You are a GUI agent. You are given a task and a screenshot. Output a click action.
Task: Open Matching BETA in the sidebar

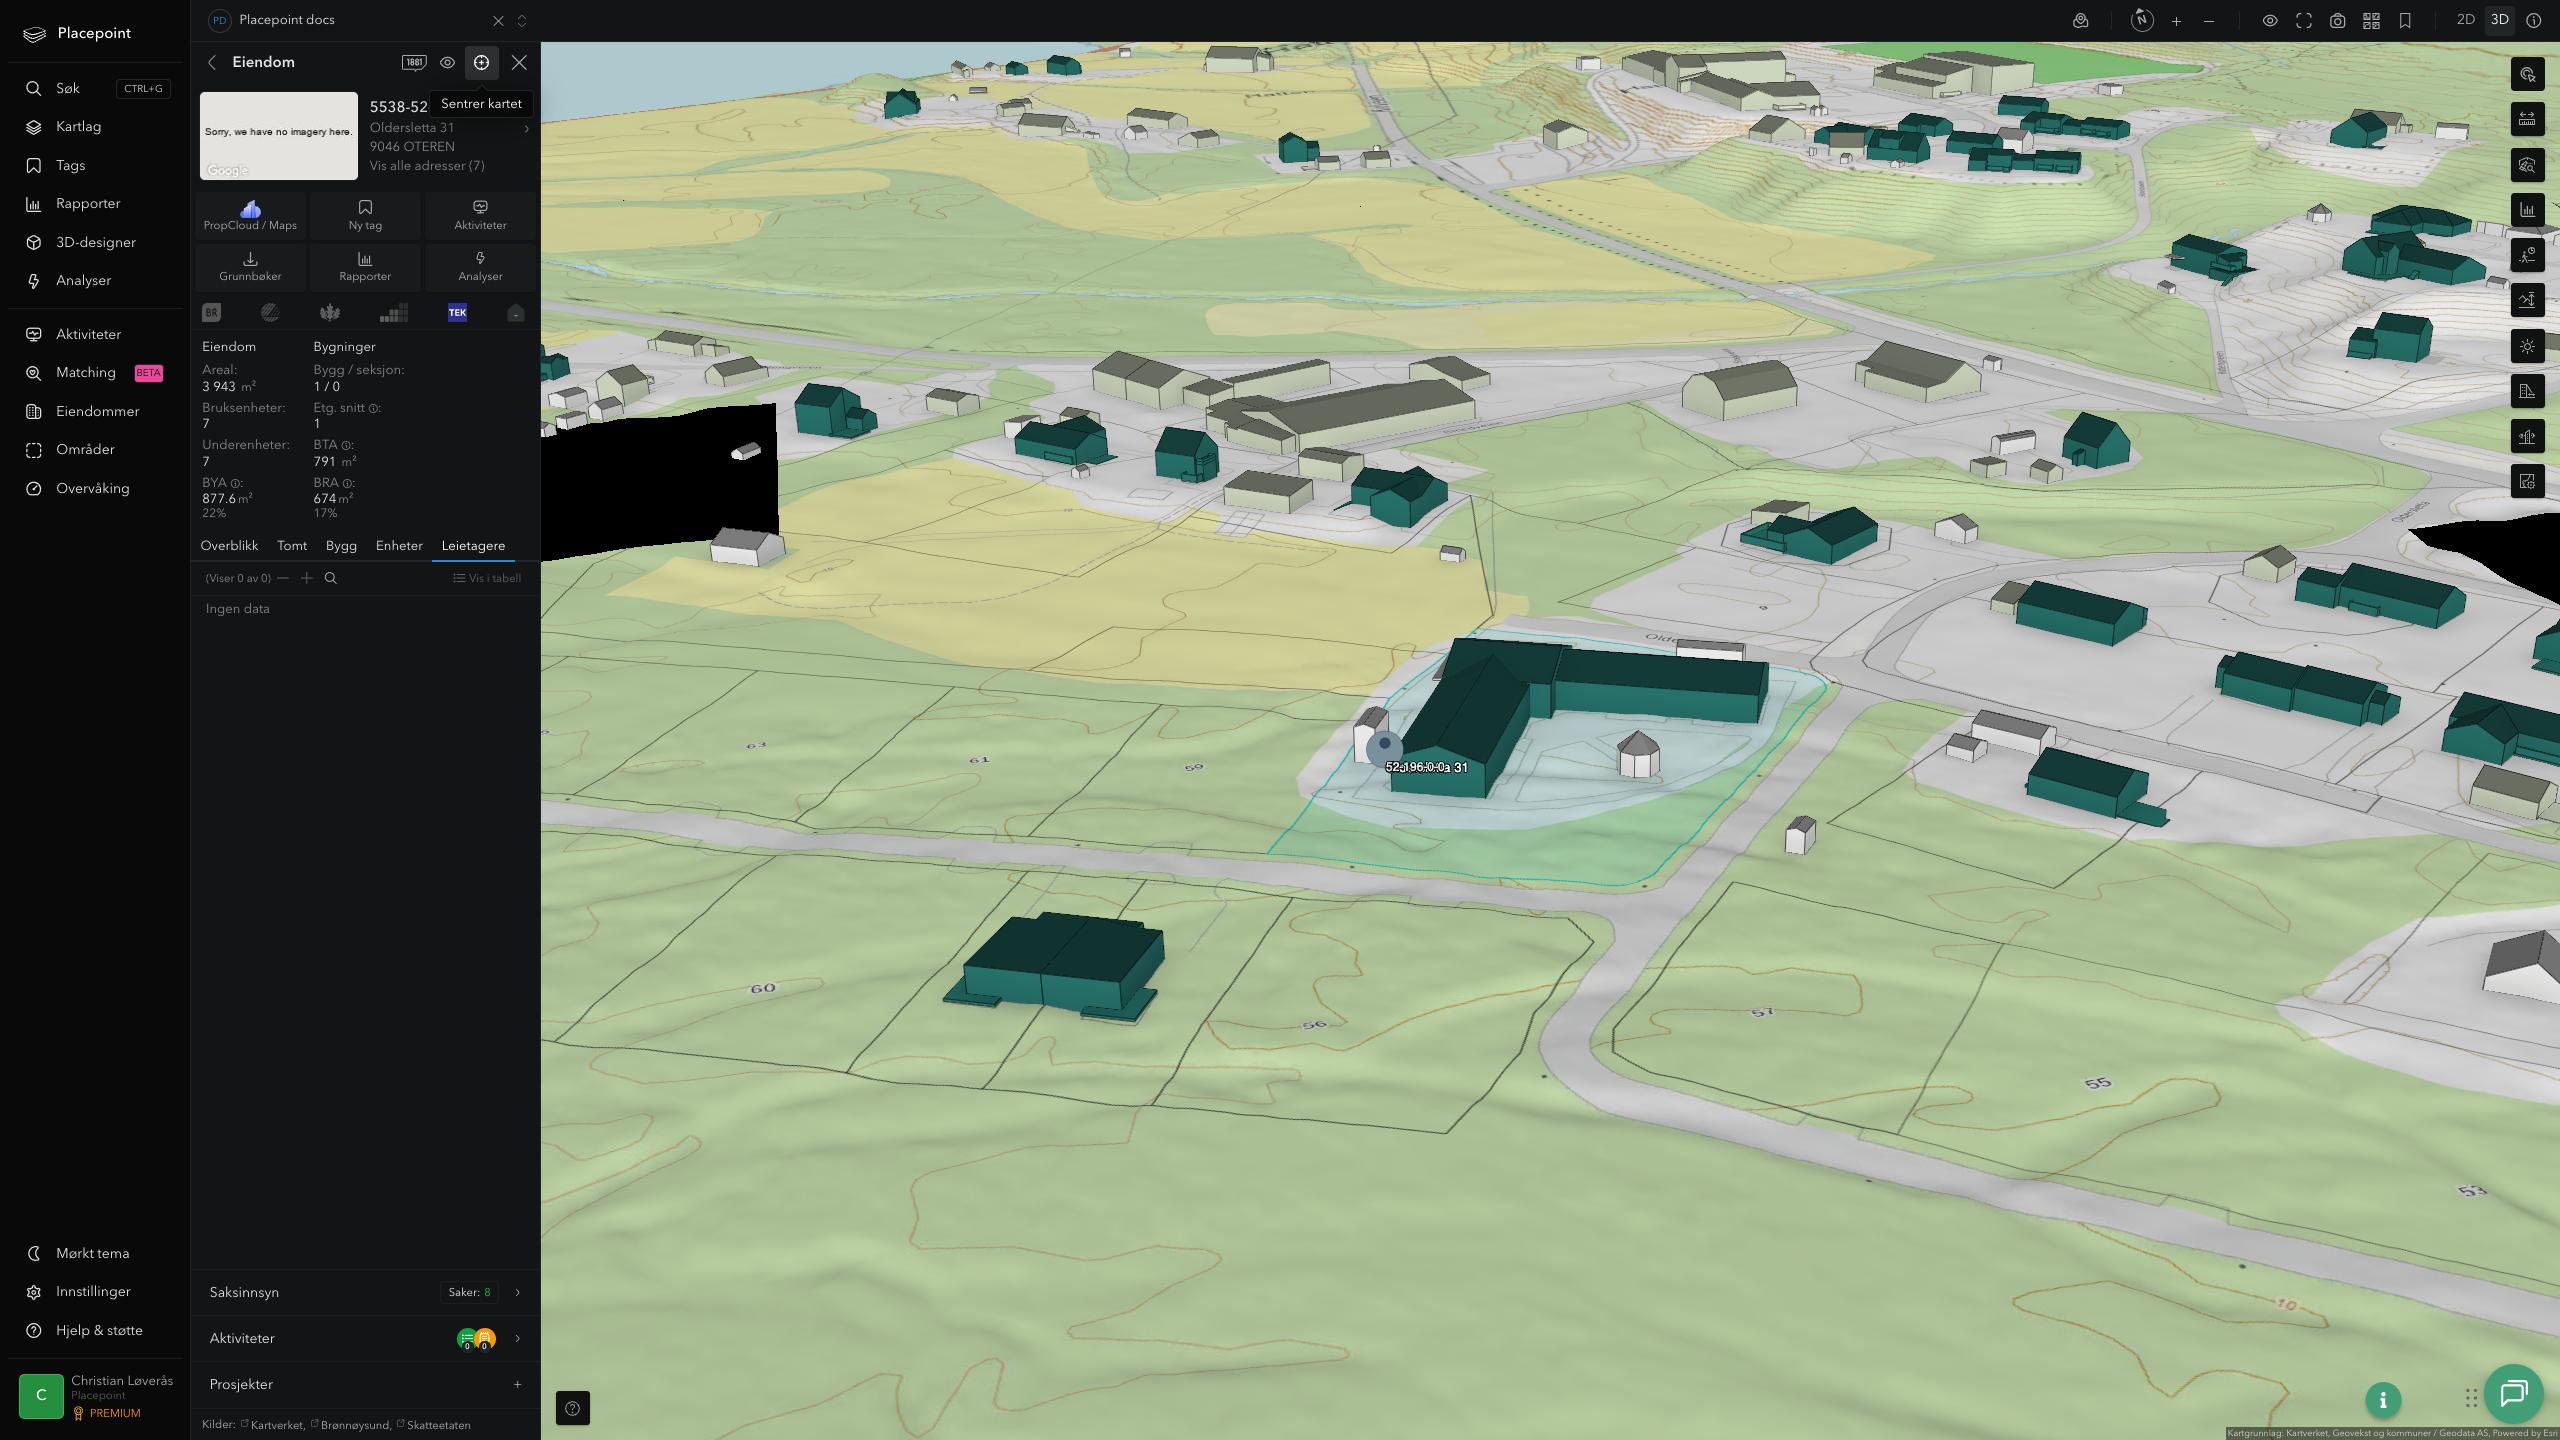coord(95,373)
